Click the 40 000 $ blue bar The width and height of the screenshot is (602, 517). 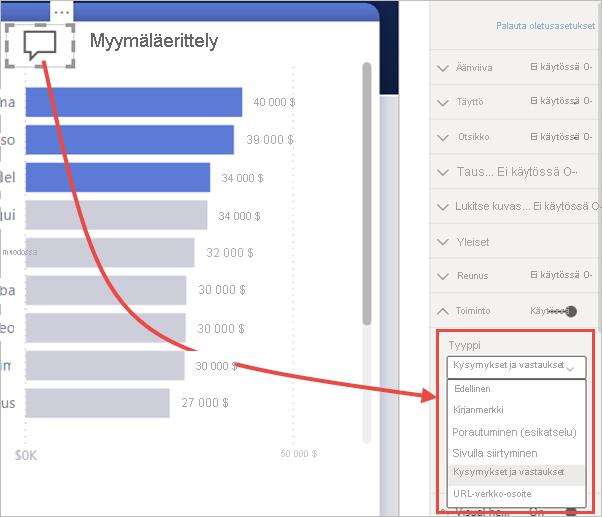click(134, 102)
